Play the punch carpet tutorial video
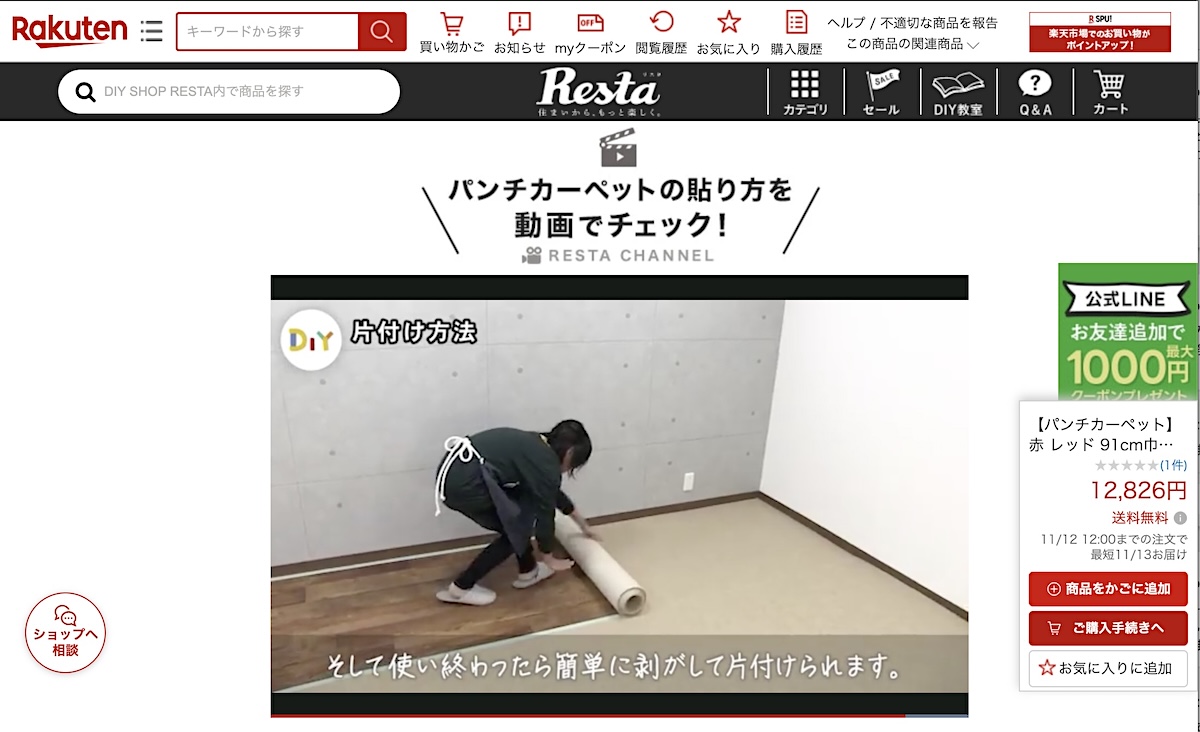The width and height of the screenshot is (1200, 732). click(x=619, y=496)
